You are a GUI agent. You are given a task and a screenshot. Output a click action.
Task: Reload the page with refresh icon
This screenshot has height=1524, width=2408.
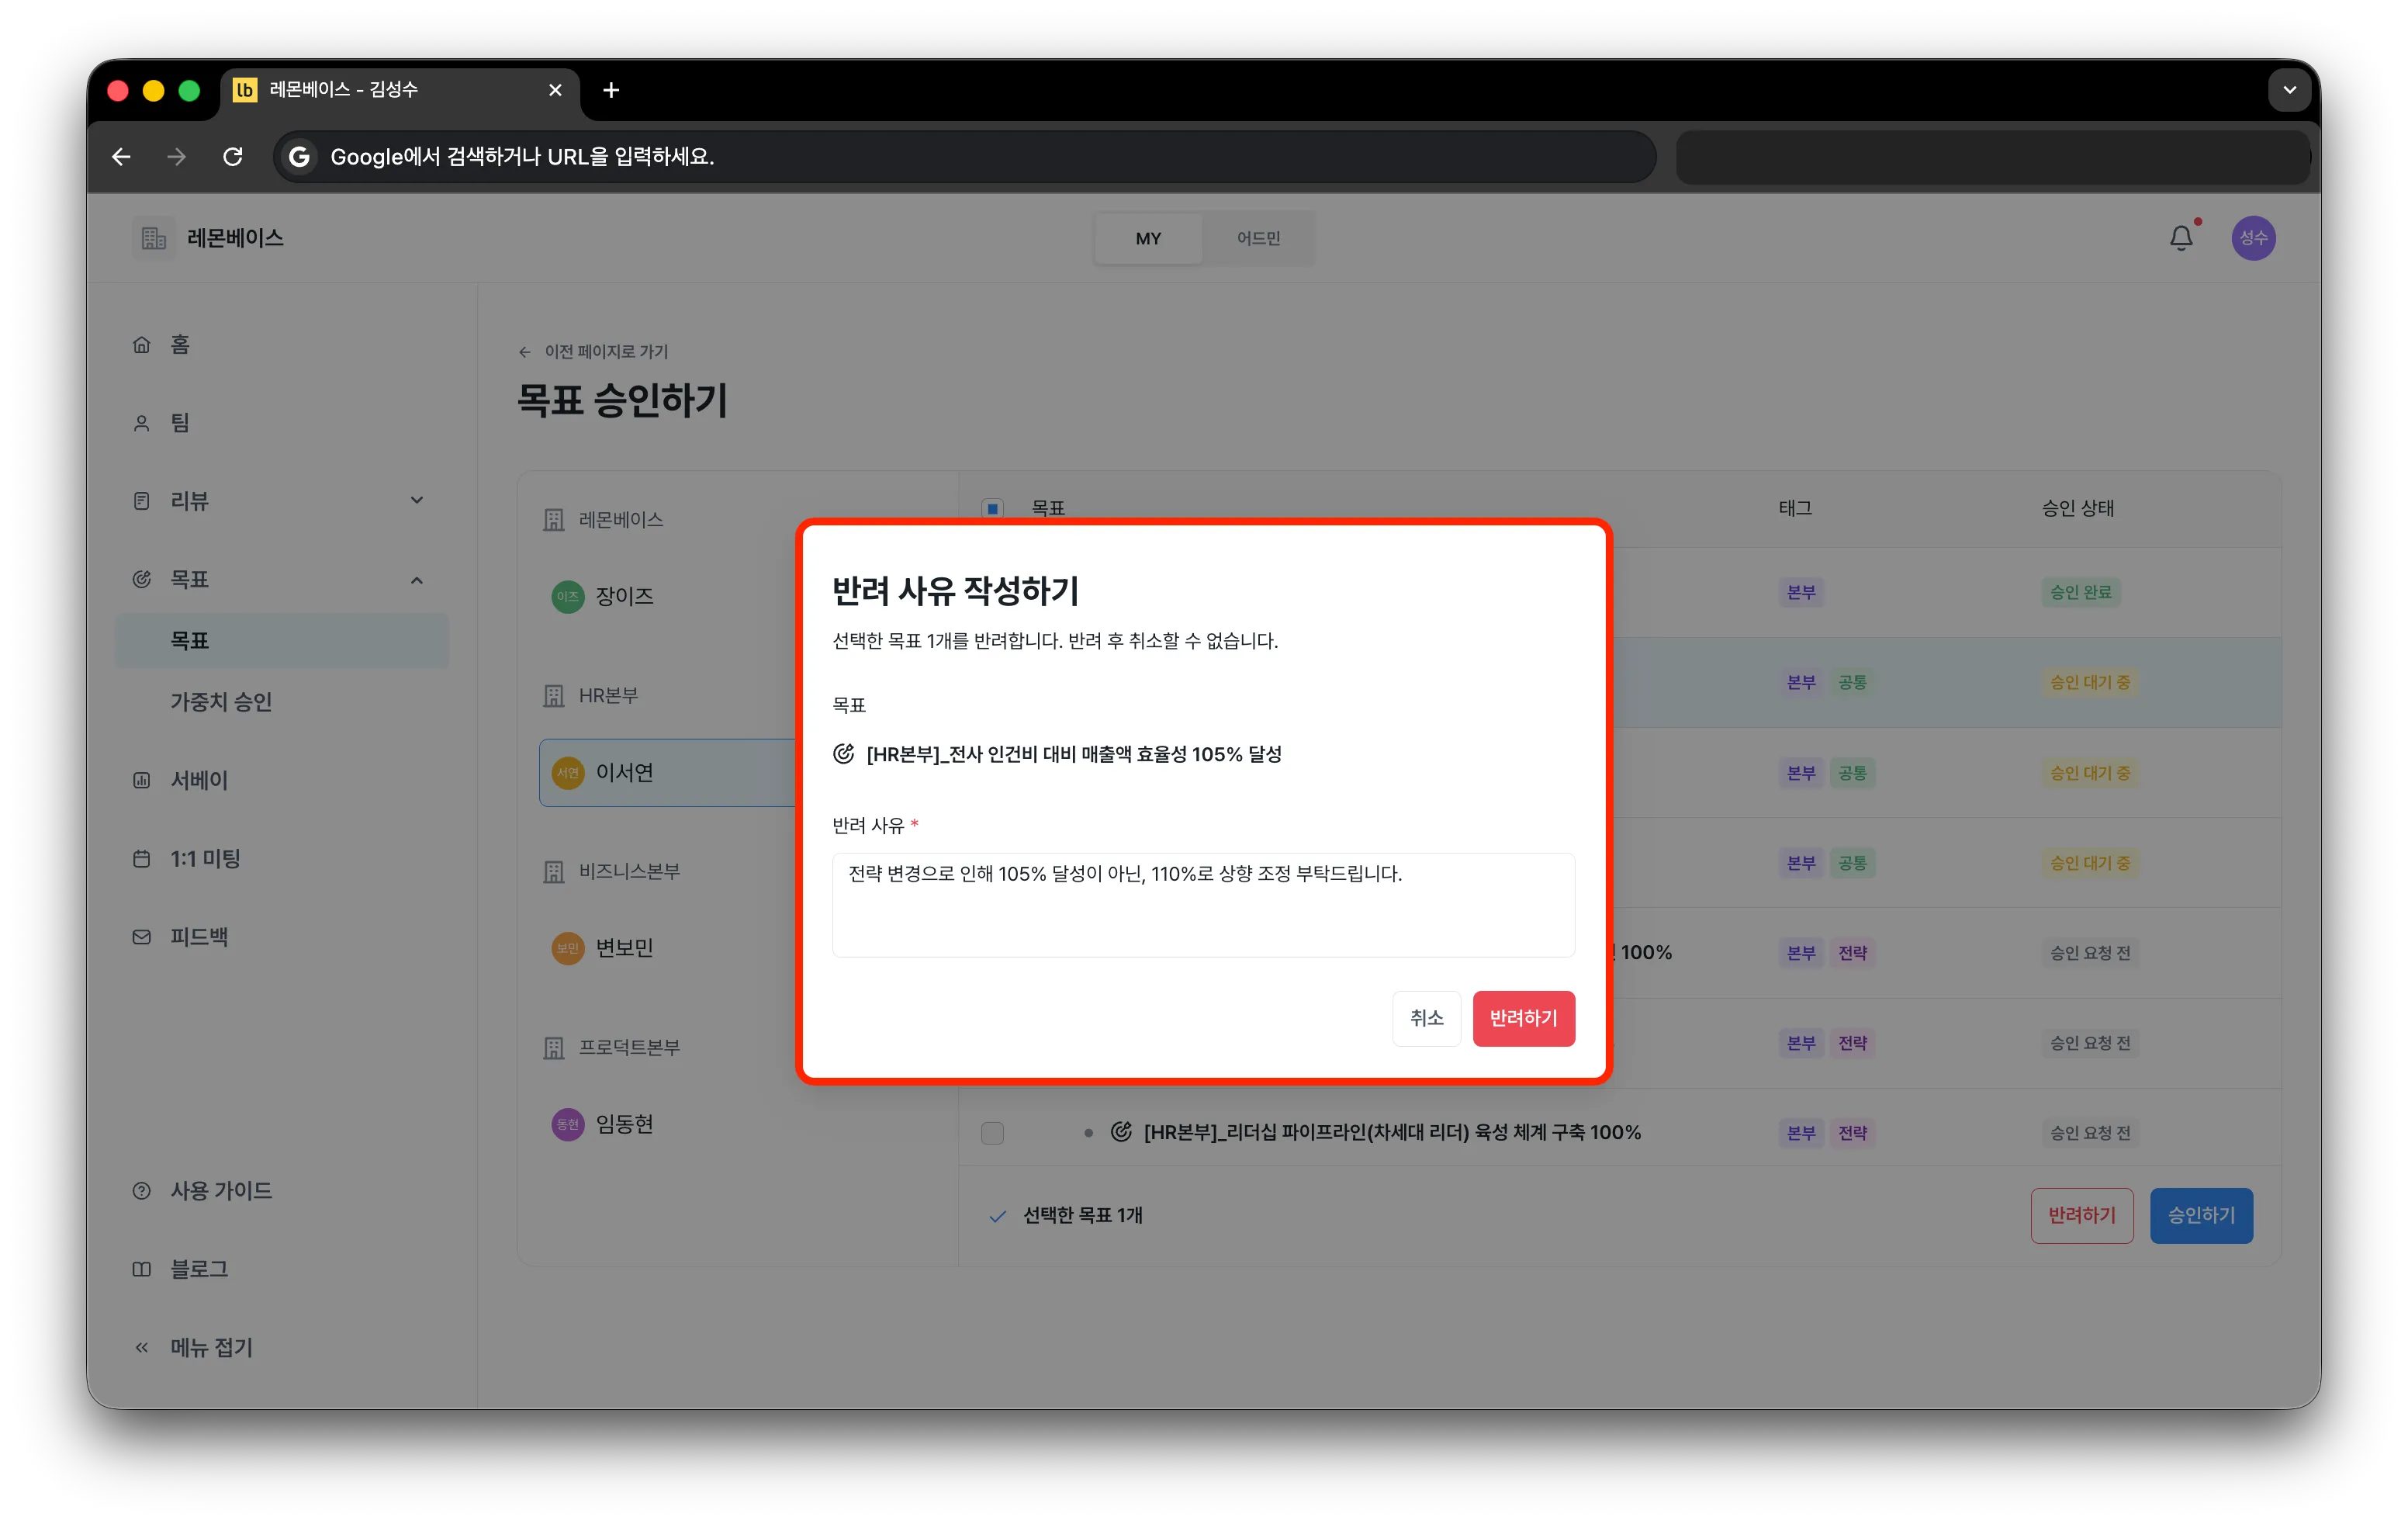[233, 157]
